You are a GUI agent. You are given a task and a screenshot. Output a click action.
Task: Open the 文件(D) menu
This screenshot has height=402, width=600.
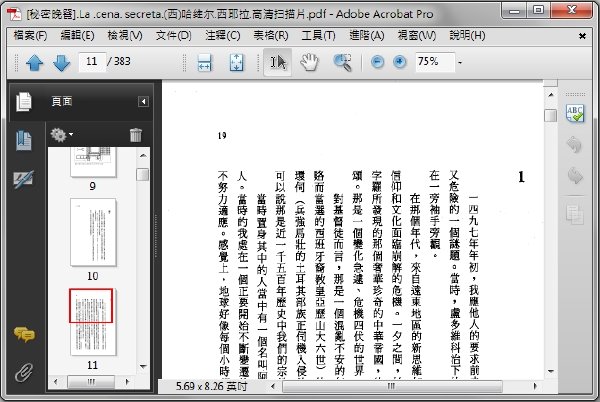point(173,36)
